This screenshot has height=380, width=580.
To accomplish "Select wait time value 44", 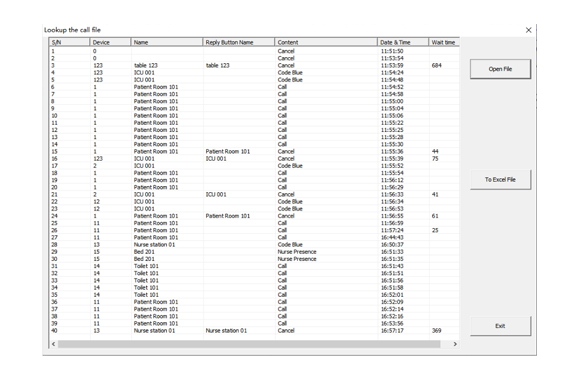I will point(435,151).
